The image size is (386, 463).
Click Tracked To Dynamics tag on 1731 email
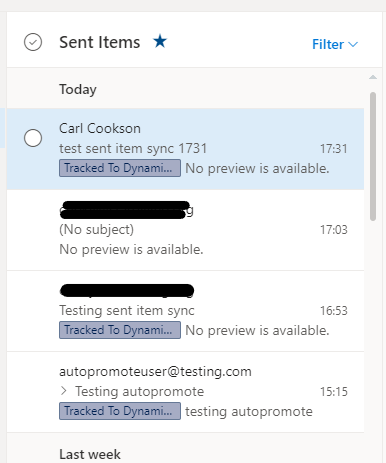pos(120,168)
